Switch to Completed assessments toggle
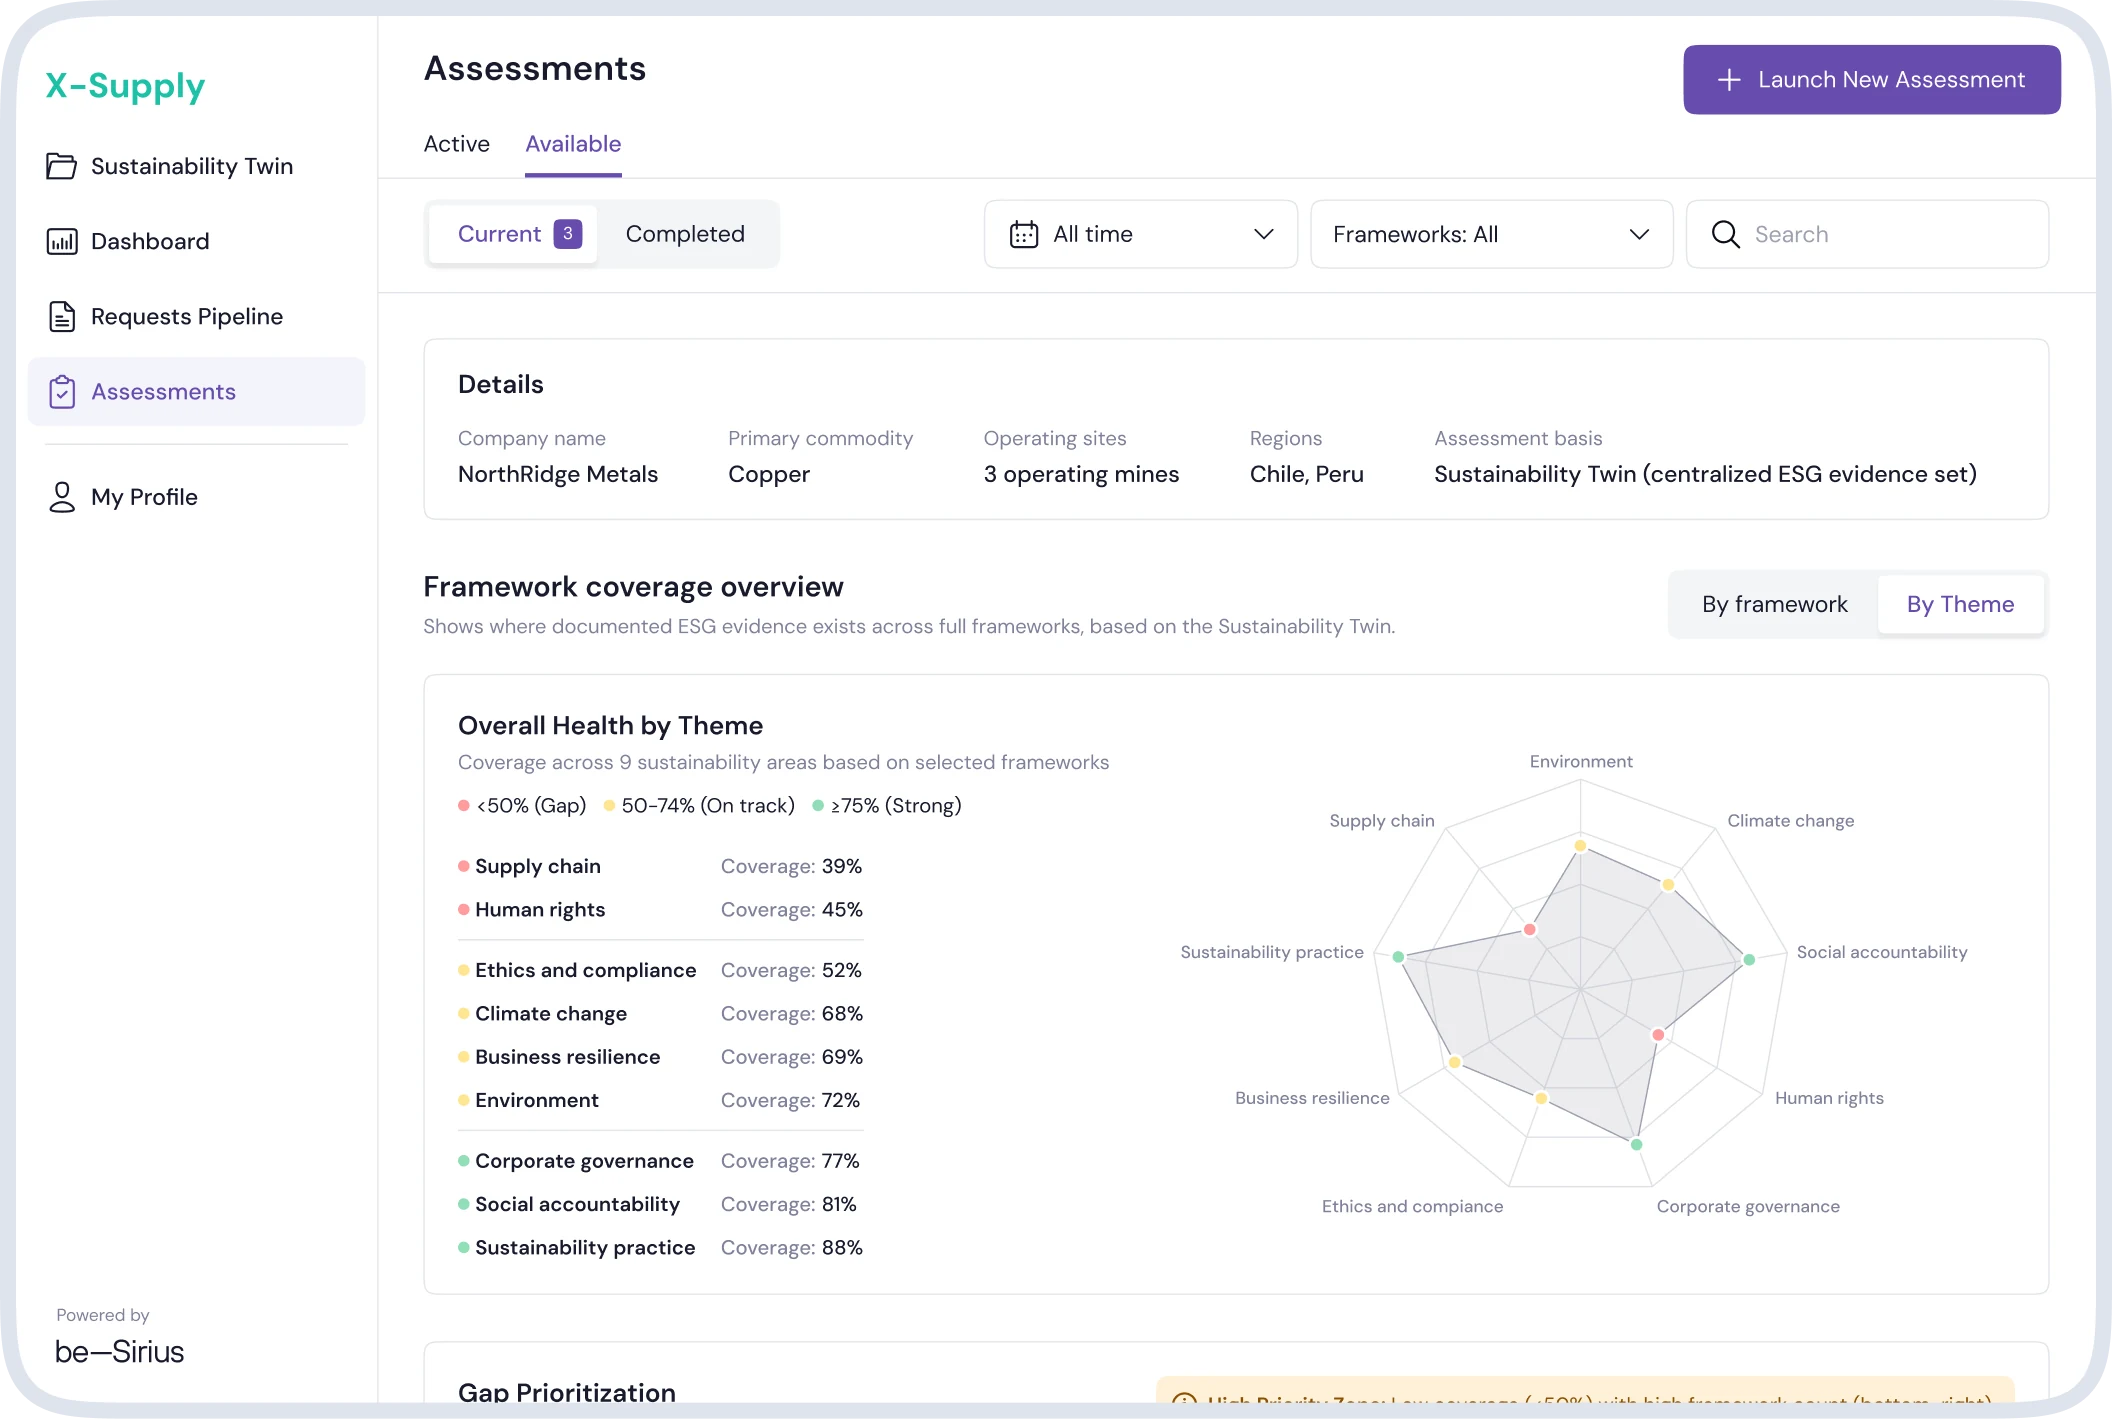This screenshot has width=2112, height=1419. click(x=685, y=234)
